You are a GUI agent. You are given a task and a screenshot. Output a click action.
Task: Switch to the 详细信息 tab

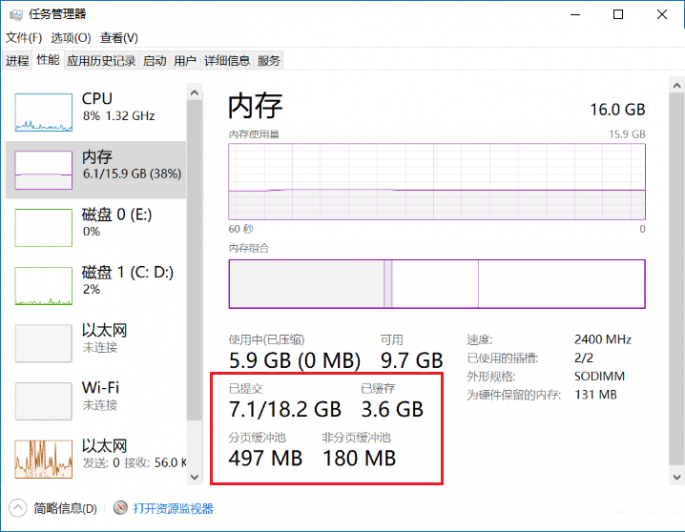coord(227,61)
